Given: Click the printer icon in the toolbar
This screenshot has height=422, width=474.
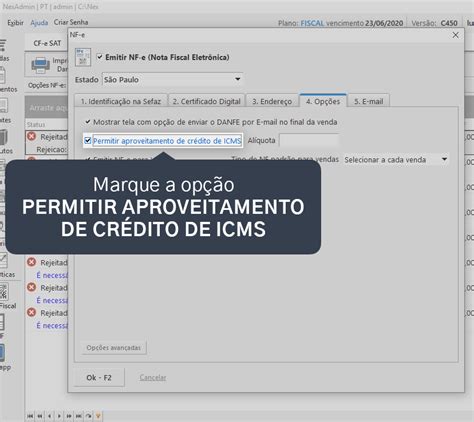Looking at the screenshot, I should point(41,65).
